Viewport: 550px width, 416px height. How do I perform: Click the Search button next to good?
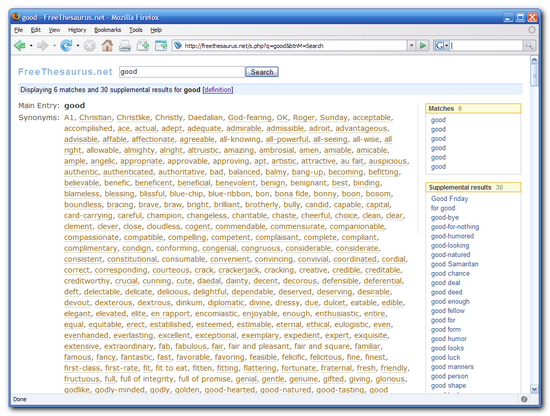tap(262, 72)
